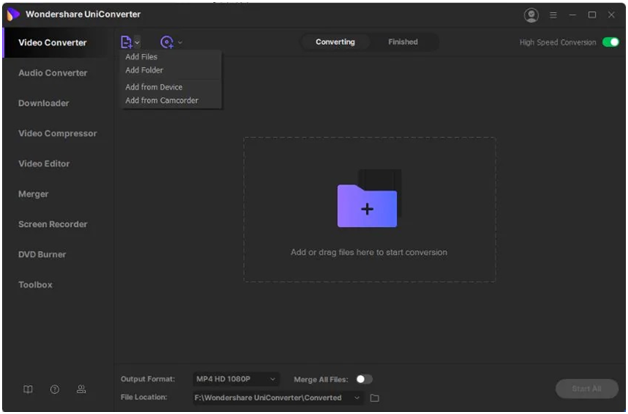Screen dimensions: 628x414
Task: Open the Toolbox section
Action: [x=35, y=285]
